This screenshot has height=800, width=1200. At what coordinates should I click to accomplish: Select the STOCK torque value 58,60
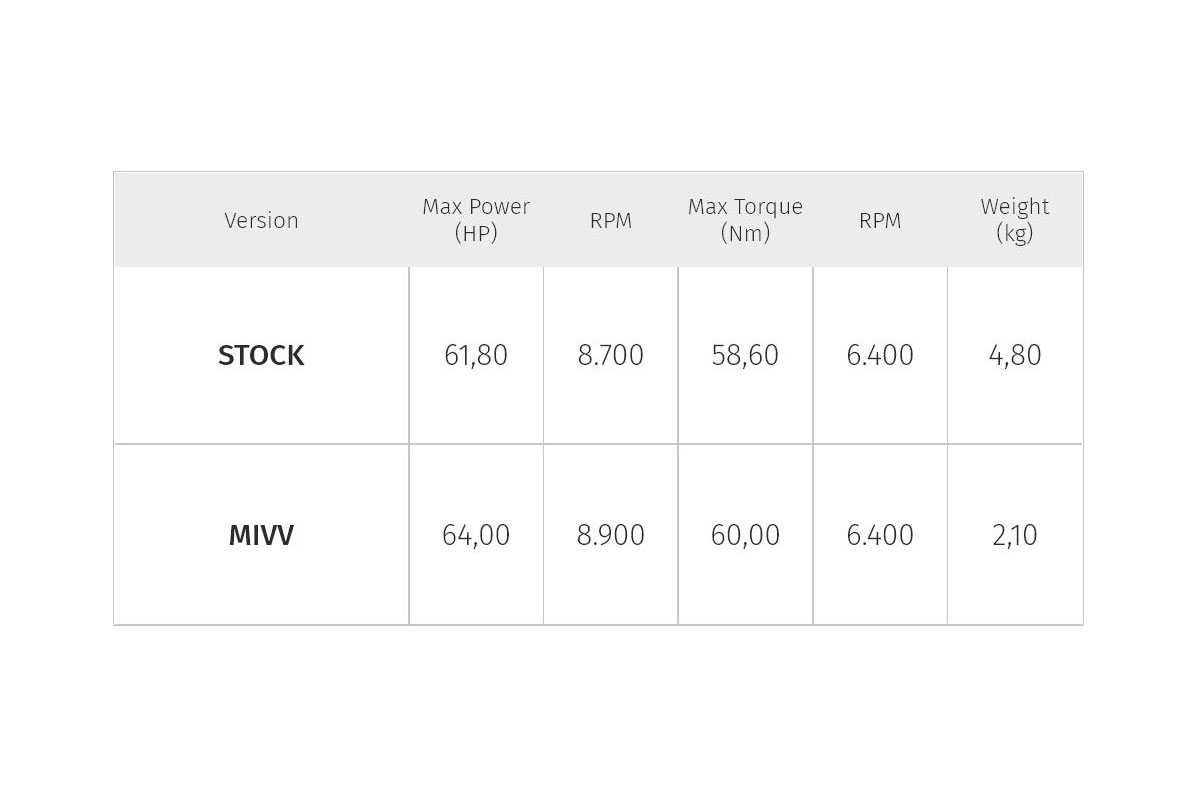745,356
